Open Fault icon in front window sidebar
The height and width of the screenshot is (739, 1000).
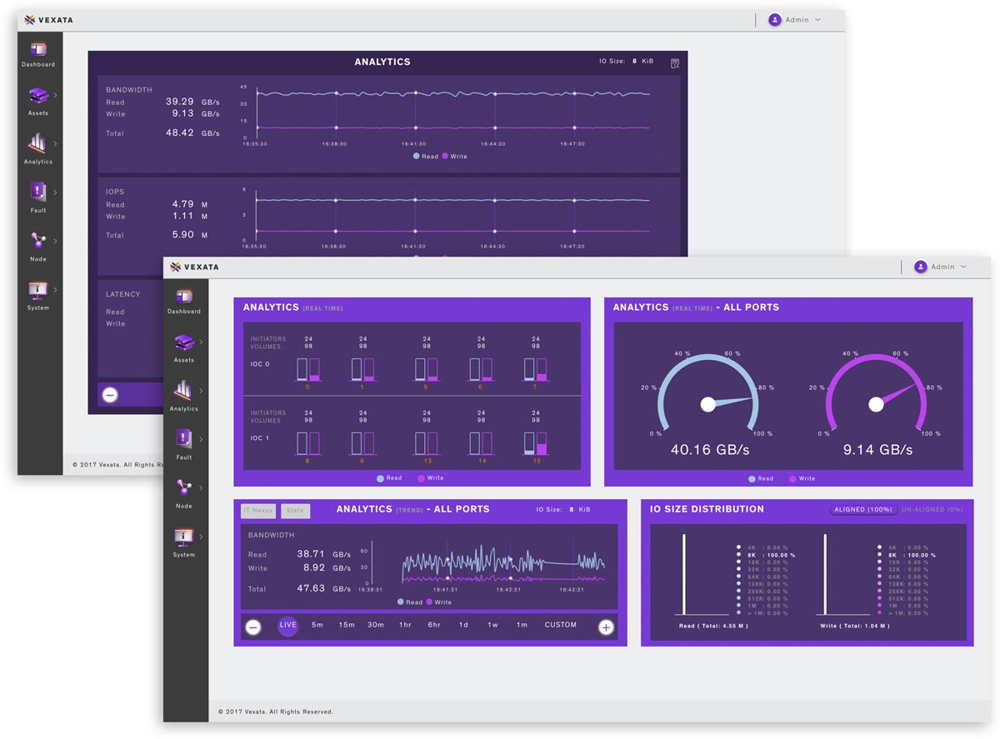point(184,442)
